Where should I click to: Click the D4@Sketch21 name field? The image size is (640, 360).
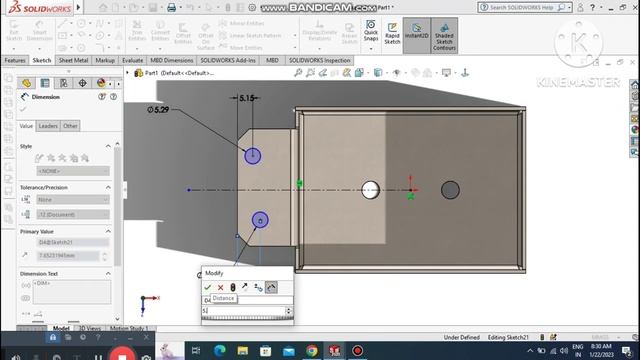pyautogui.click(x=73, y=242)
